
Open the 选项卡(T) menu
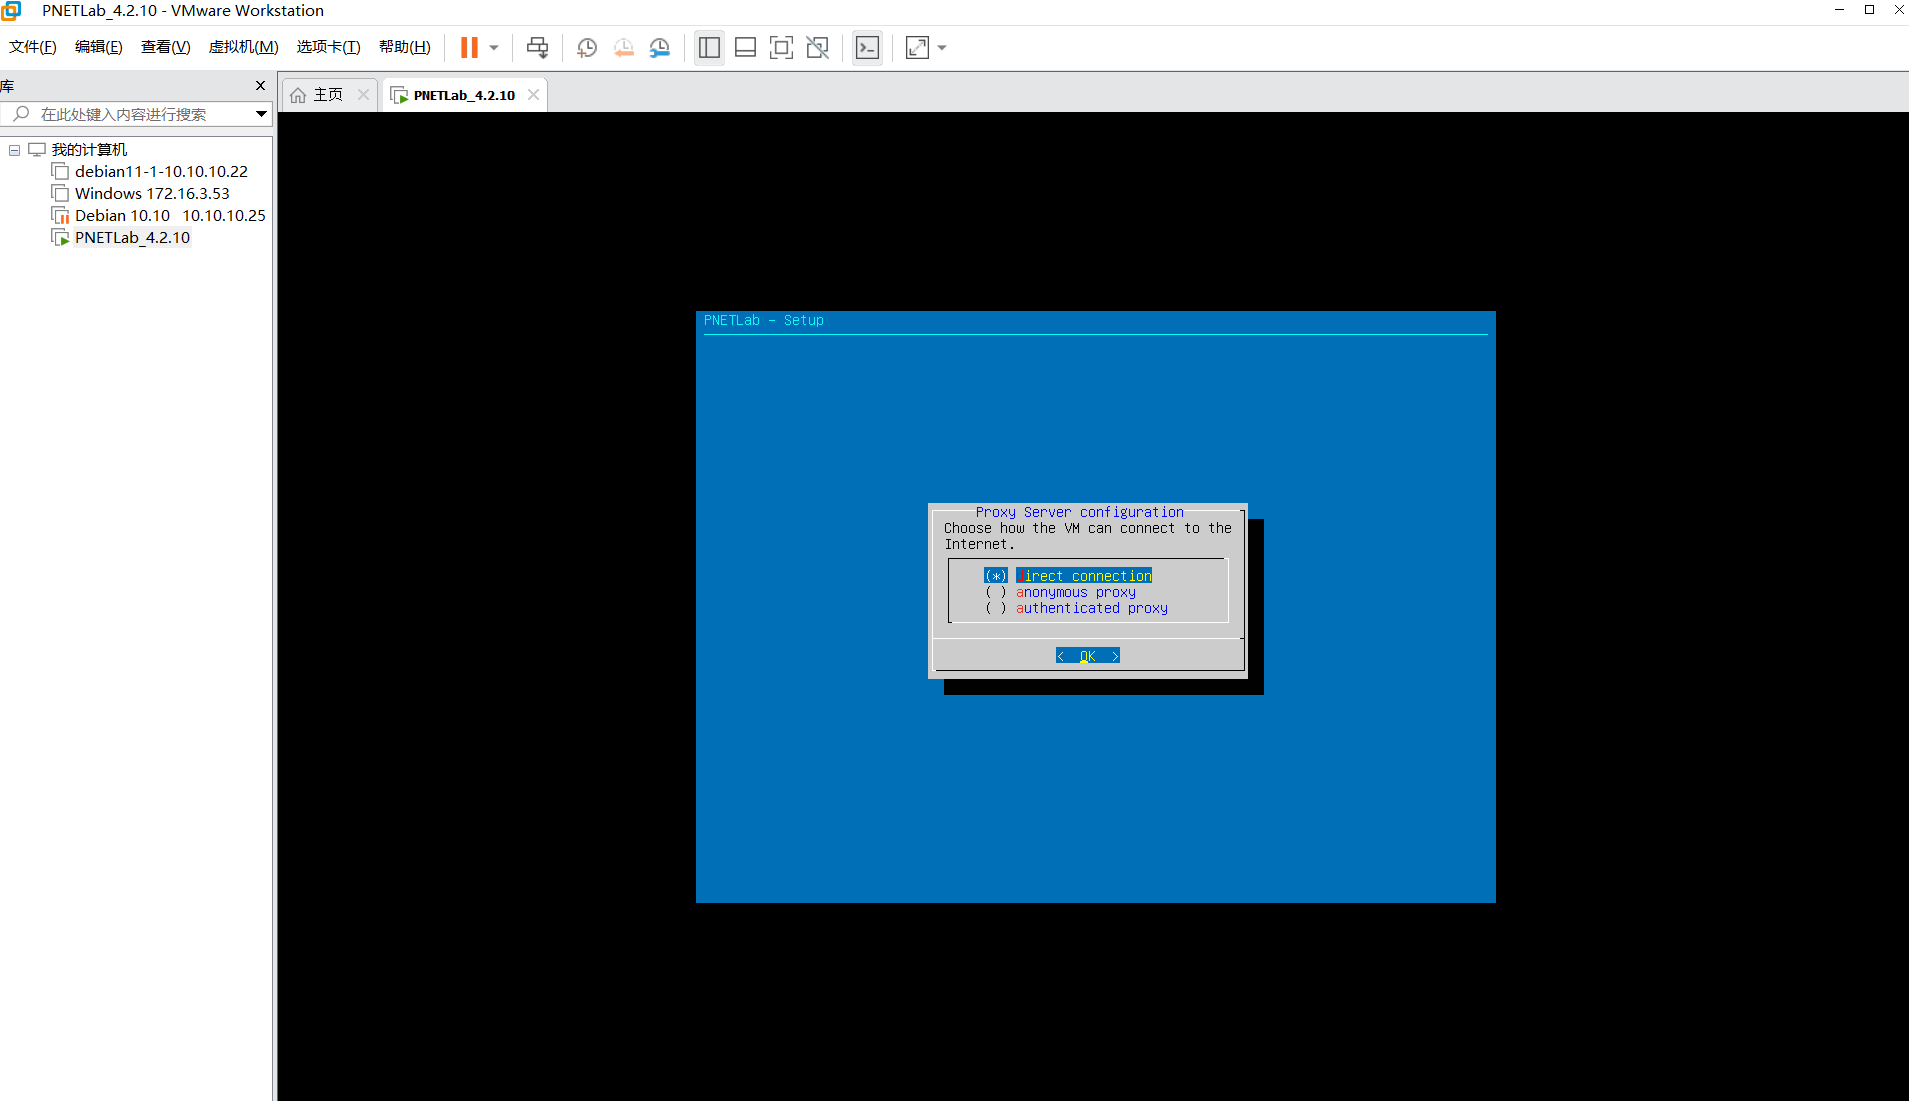328,47
